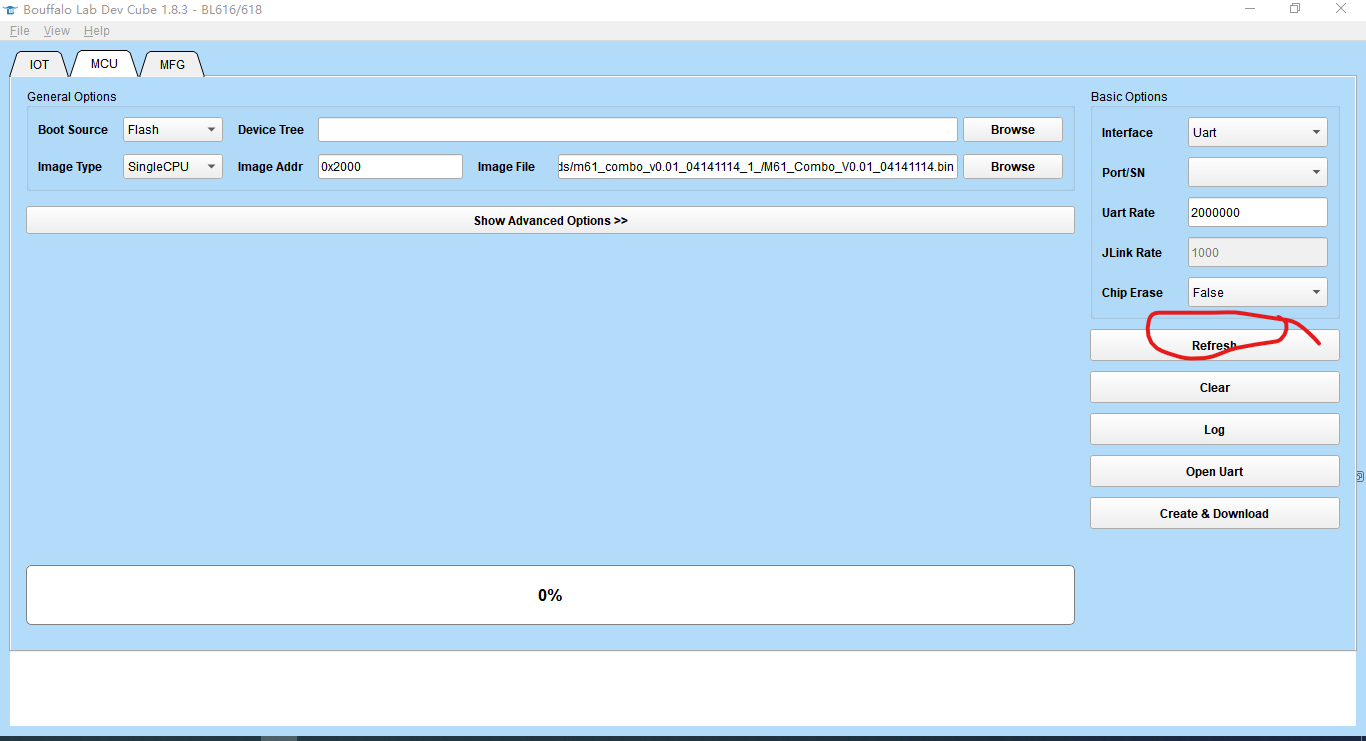Select the MCU tab
This screenshot has height=741, width=1366.
click(x=104, y=63)
